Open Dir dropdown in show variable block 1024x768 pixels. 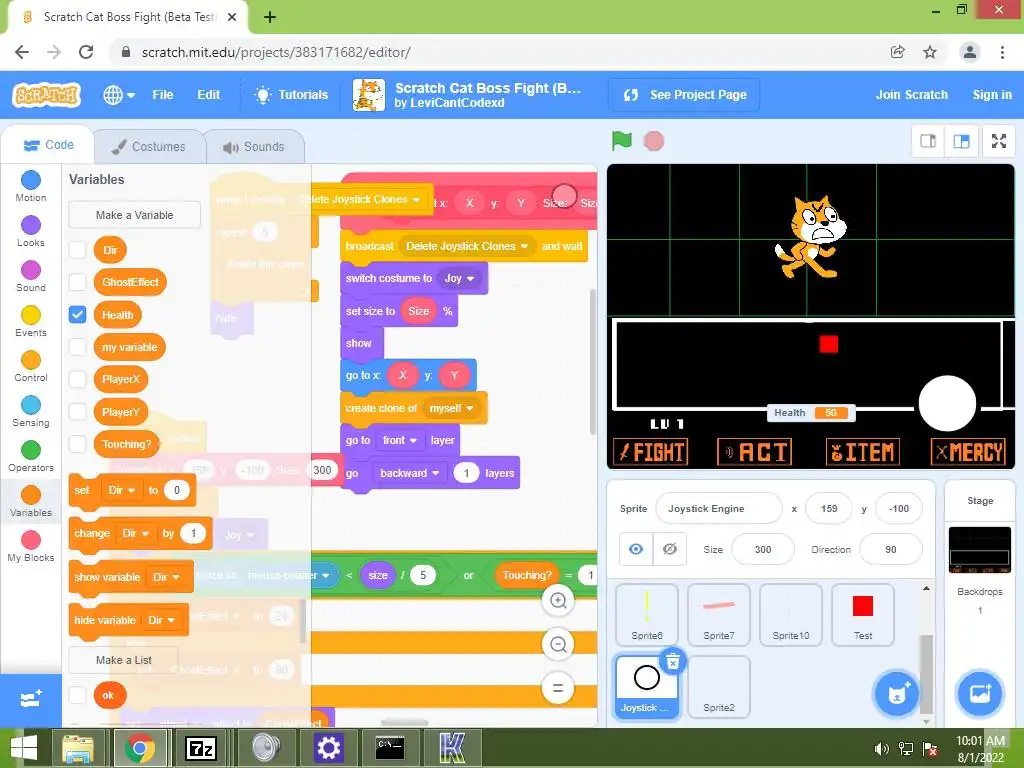(x=167, y=577)
